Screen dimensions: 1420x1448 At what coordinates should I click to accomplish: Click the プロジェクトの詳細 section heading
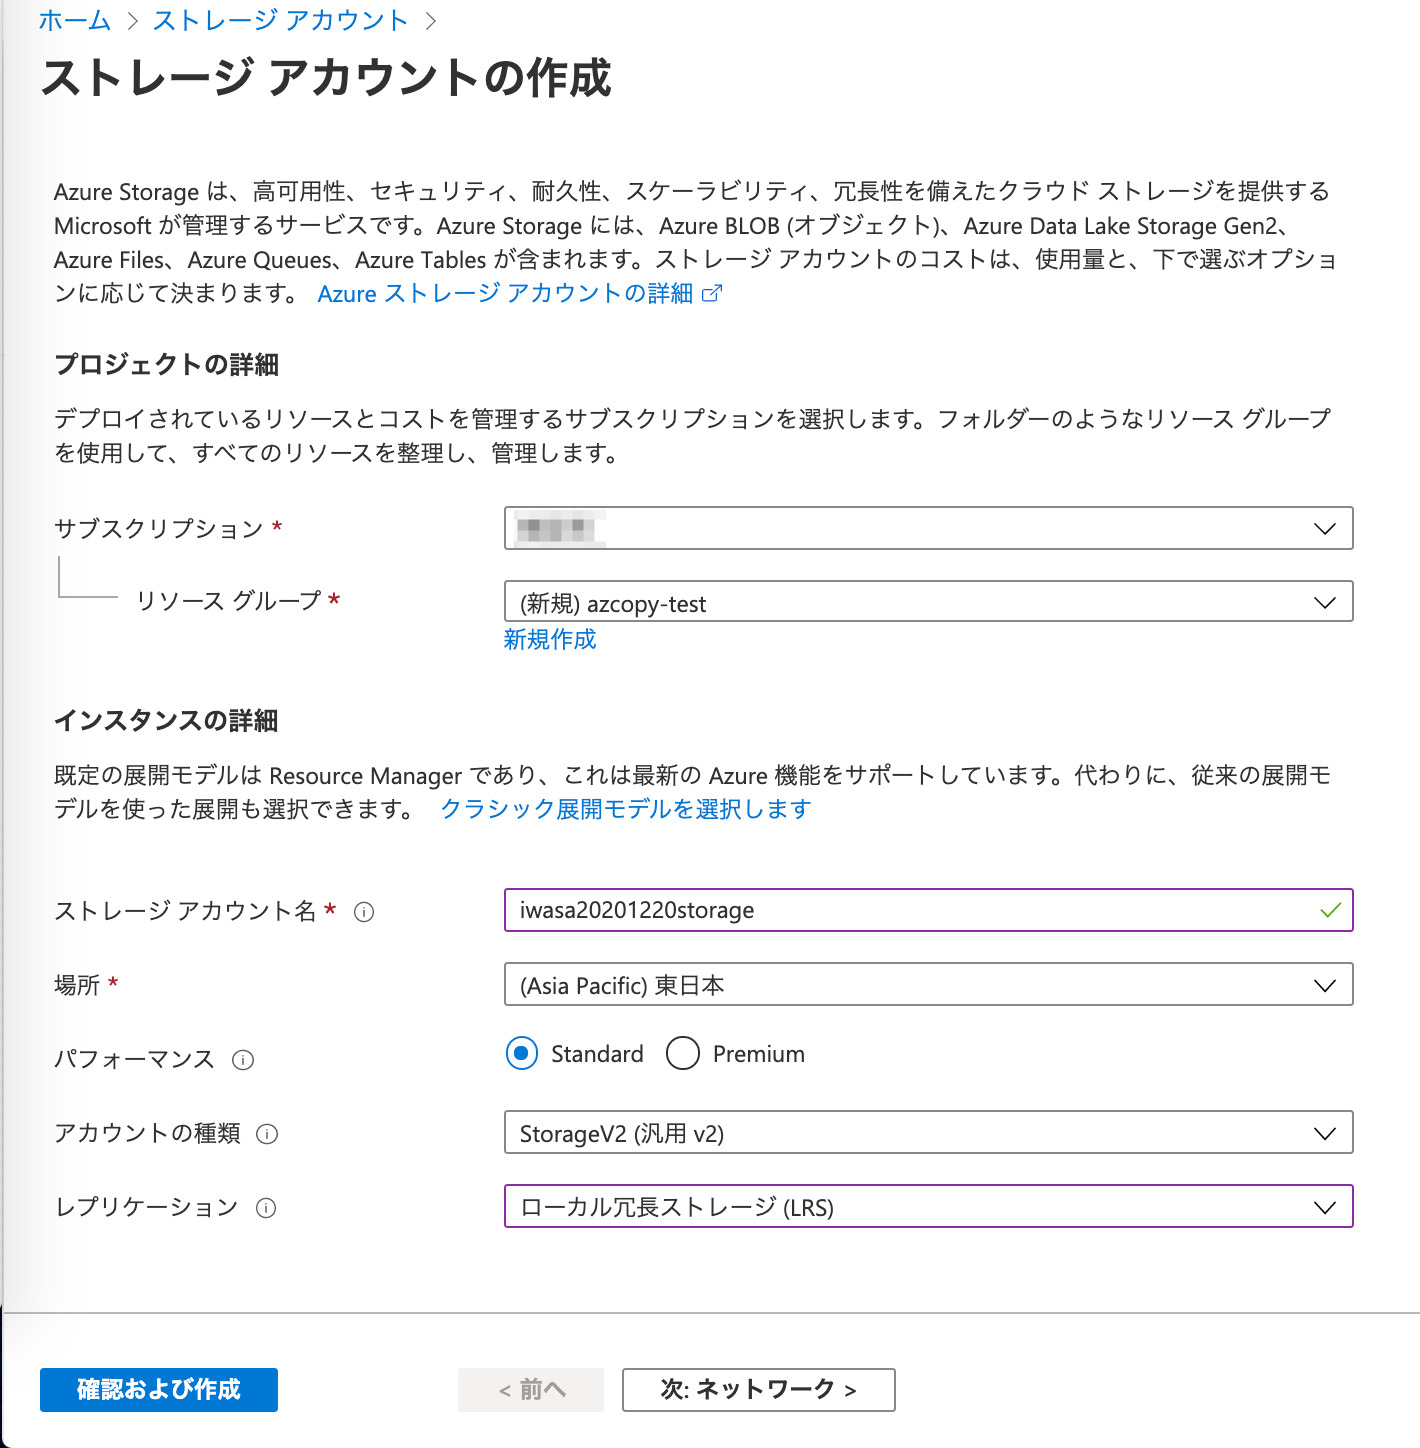[166, 365]
